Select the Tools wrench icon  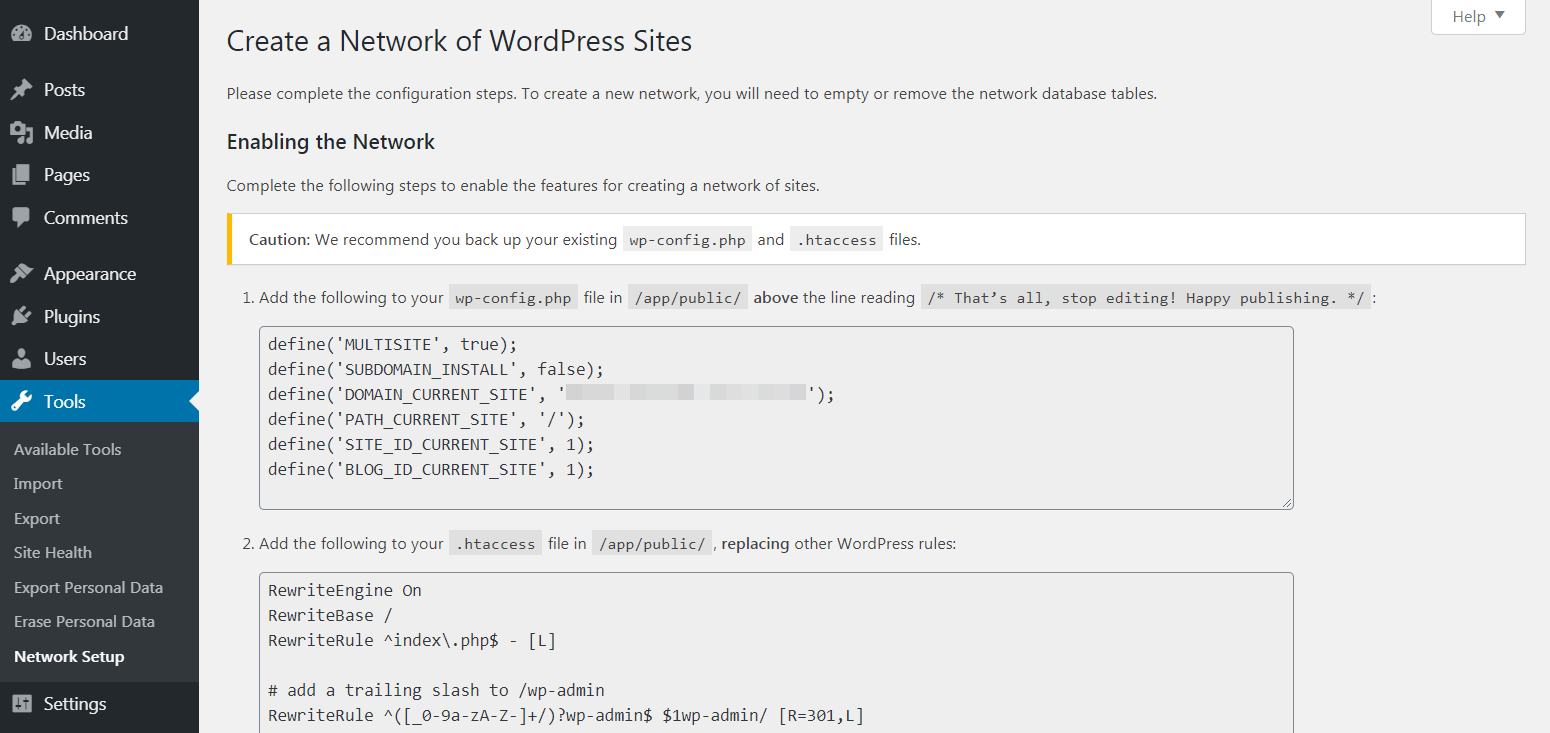click(22, 400)
